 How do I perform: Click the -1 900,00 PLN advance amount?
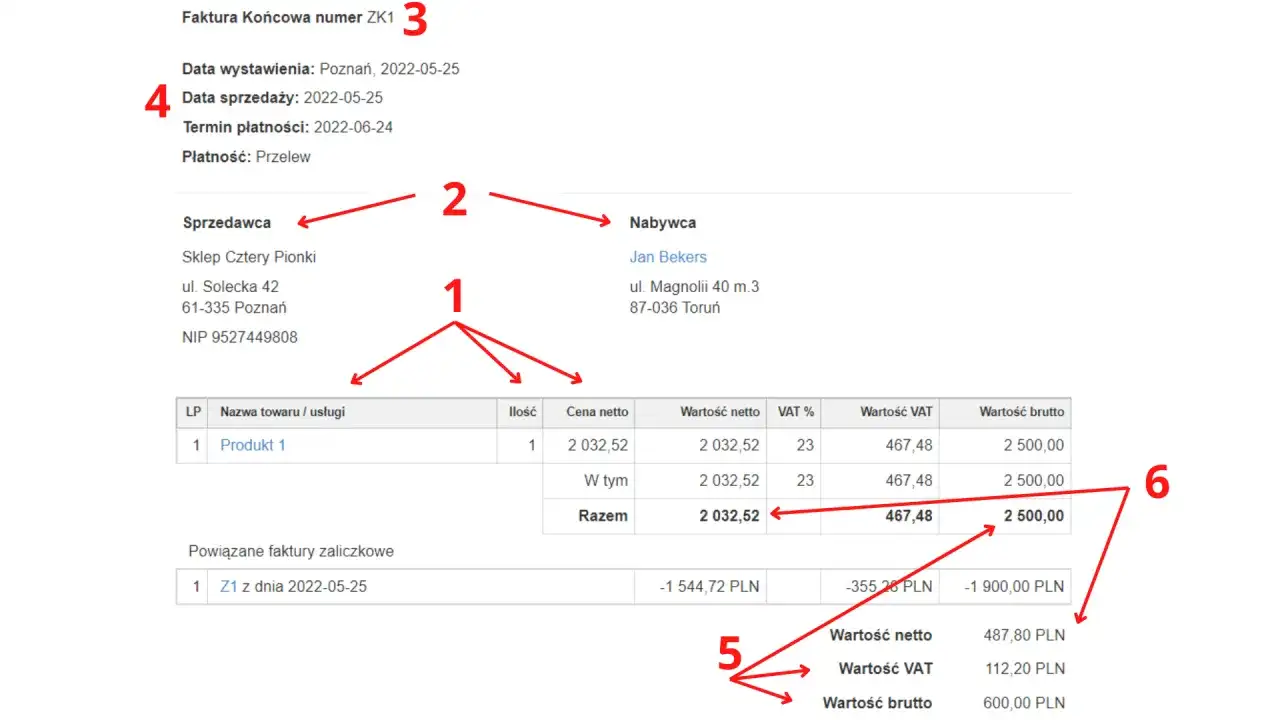(x=1014, y=587)
